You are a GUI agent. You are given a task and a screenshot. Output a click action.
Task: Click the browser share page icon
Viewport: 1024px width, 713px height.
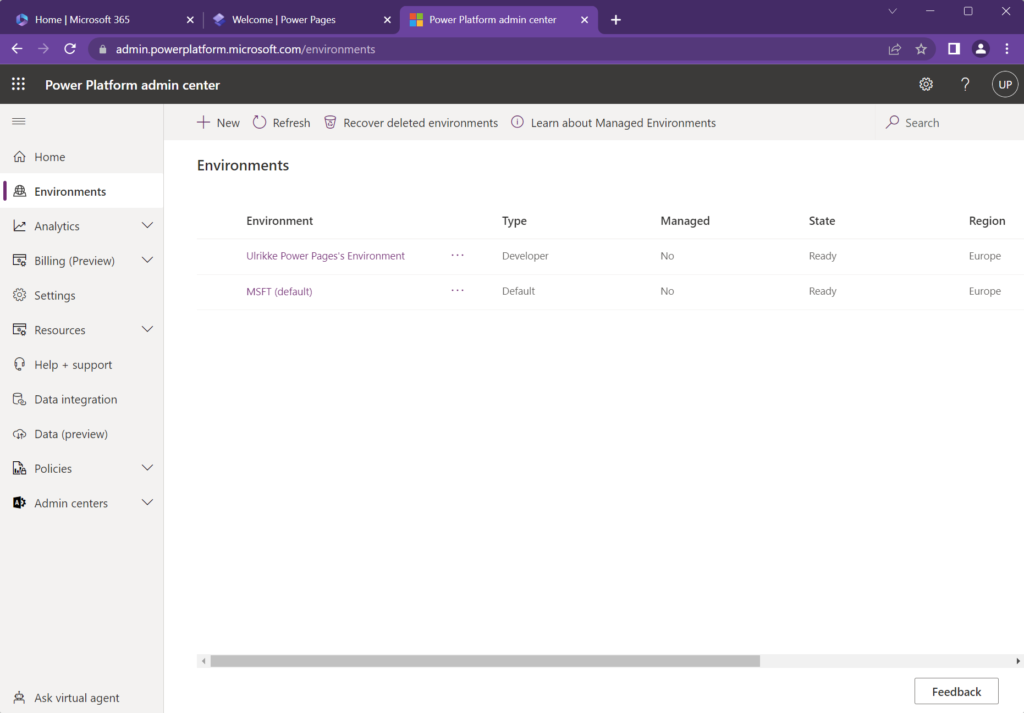pyautogui.click(x=895, y=49)
